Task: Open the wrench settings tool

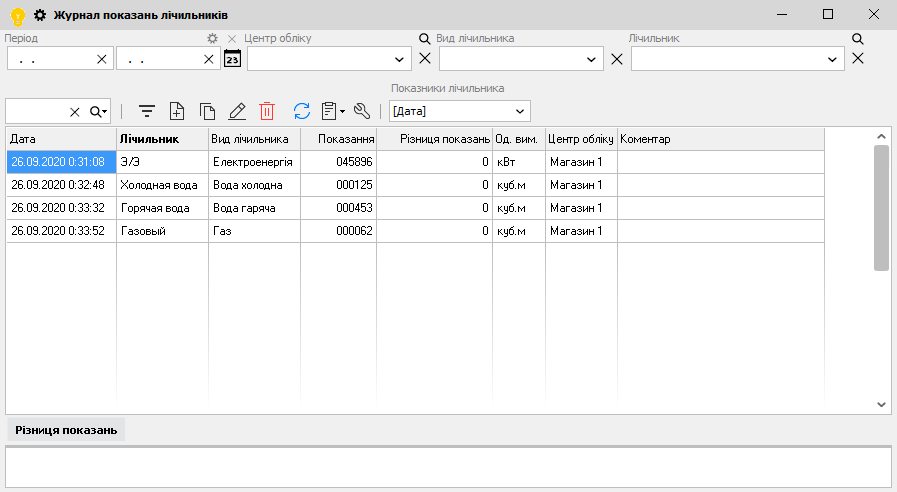Action: click(x=362, y=111)
